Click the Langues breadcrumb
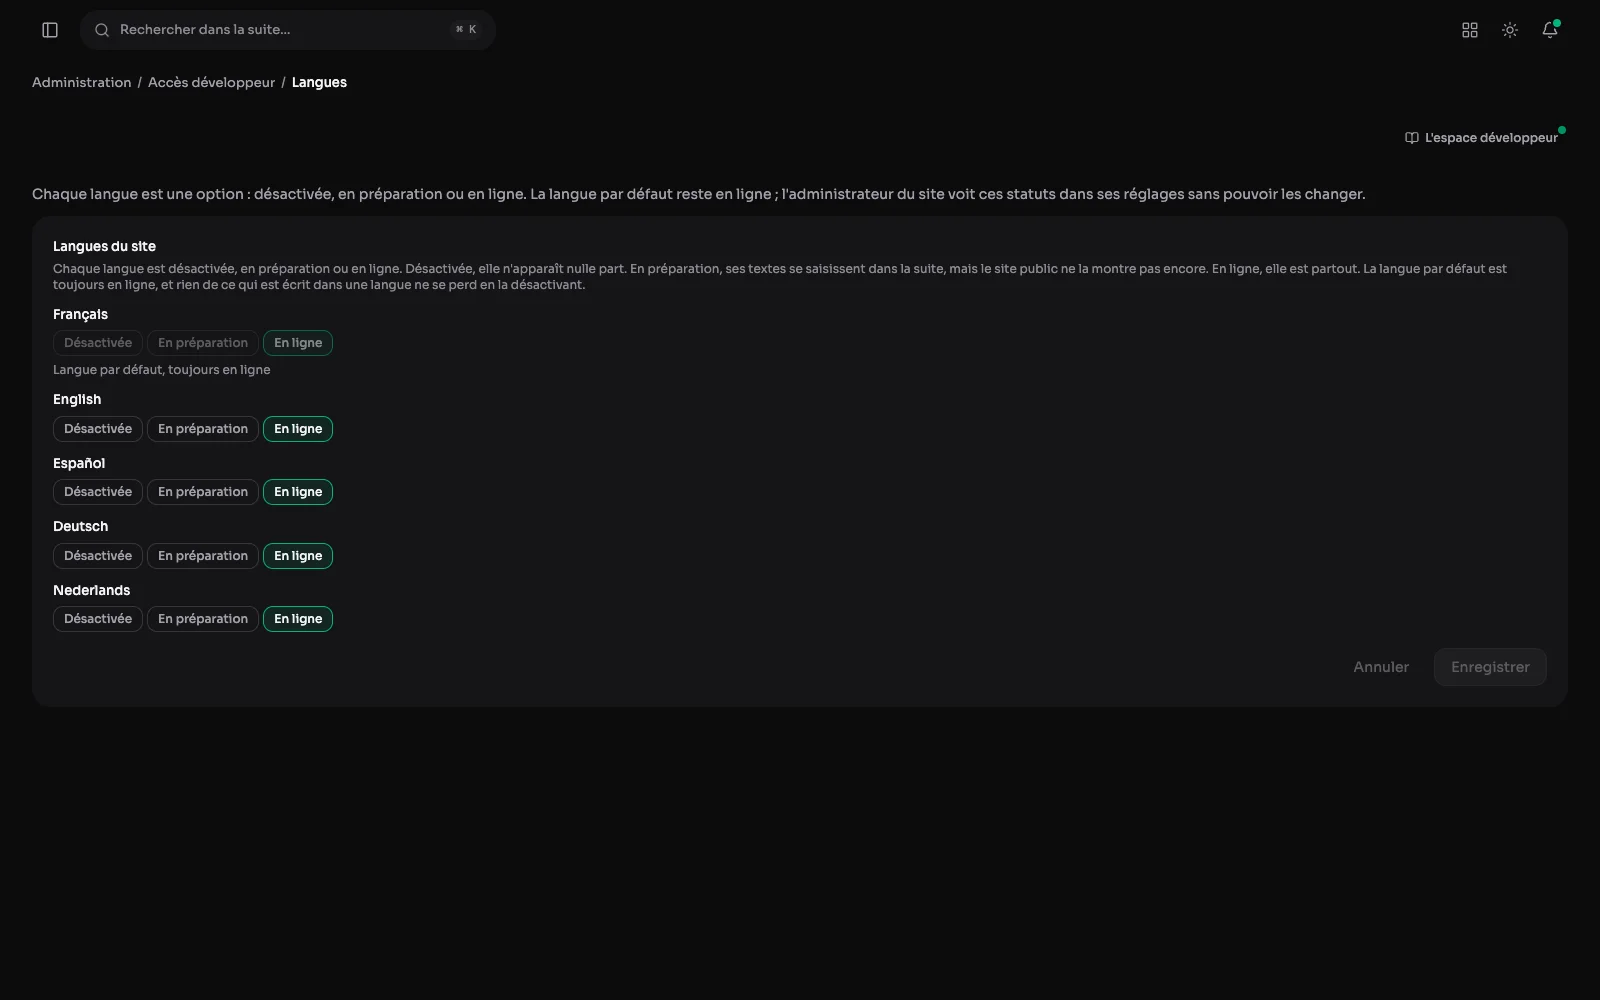Image resolution: width=1600 pixels, height=1000 pixels. pos(319,82)
